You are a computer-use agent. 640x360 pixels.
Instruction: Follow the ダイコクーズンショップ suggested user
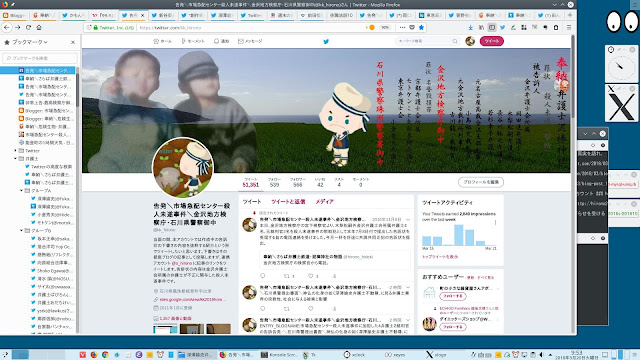(x=453, y=327)
